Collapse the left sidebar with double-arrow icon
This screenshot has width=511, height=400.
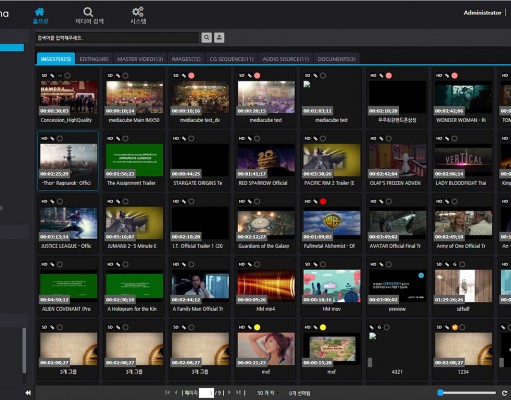28,393
